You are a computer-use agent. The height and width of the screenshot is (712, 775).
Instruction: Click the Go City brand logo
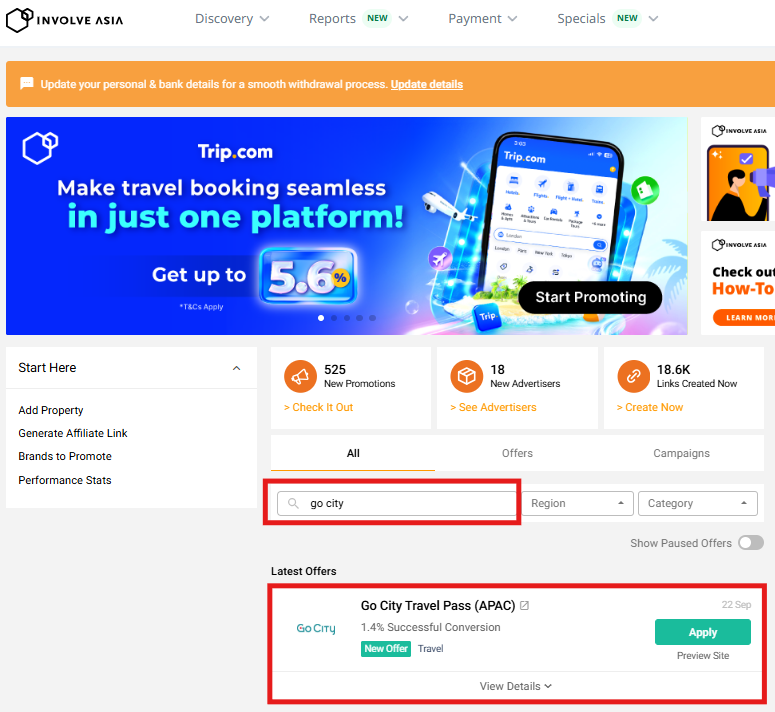tap(316, 629)
